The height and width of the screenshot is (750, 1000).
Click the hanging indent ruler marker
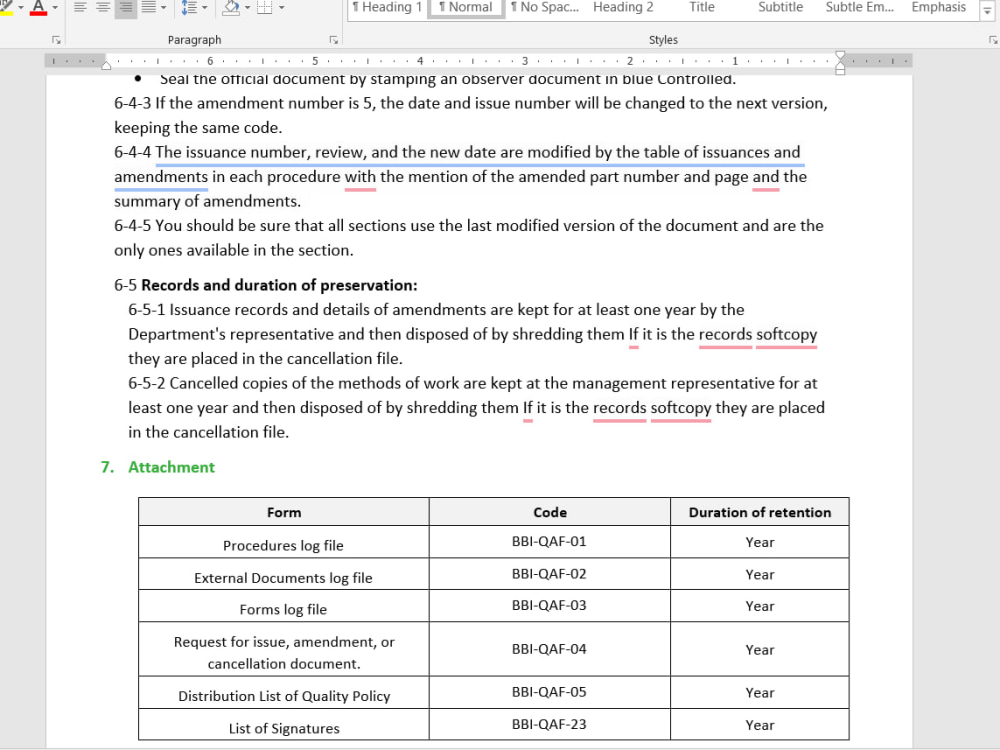840,64
